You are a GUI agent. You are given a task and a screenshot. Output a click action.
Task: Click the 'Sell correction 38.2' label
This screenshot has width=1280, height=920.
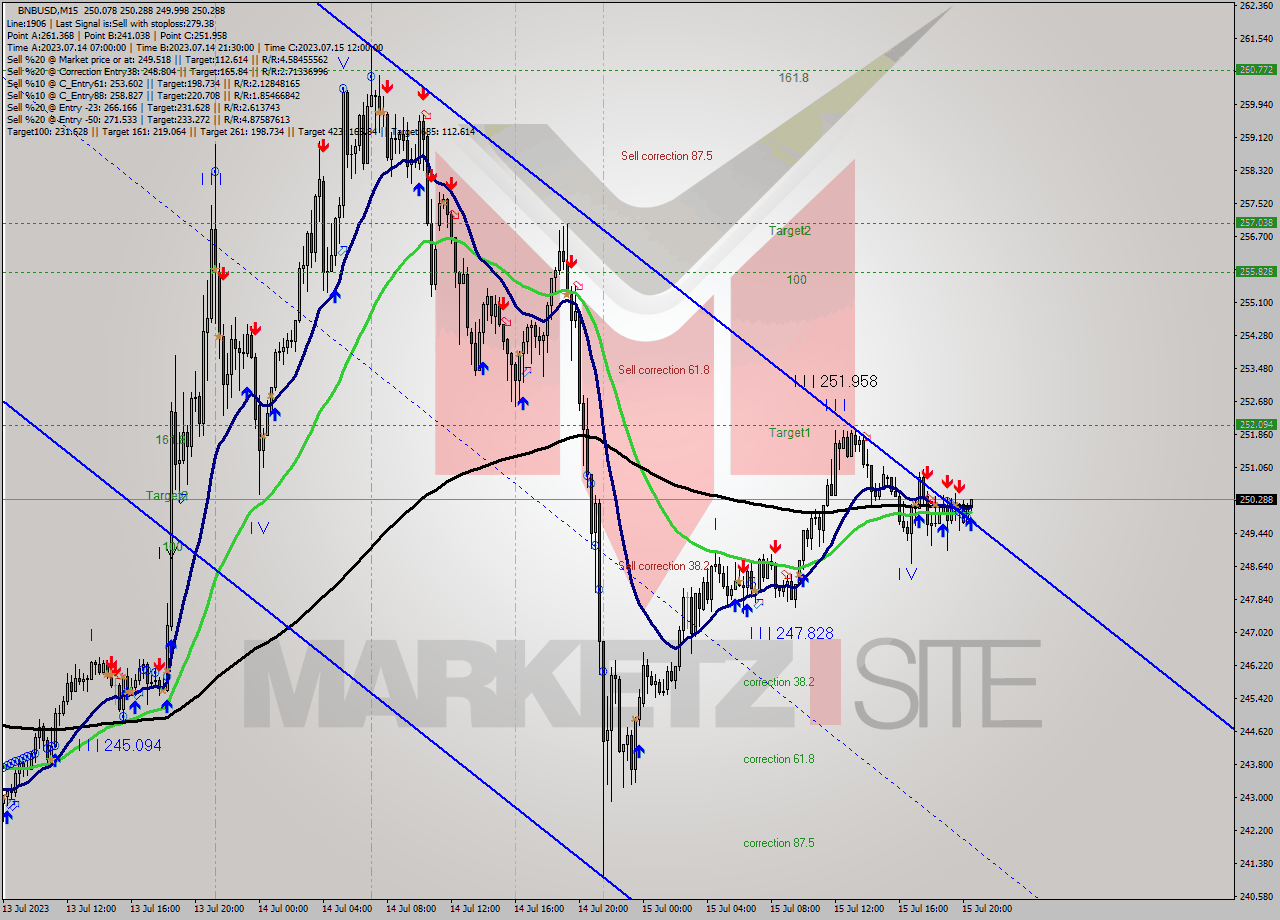click(x=666, y=566)
